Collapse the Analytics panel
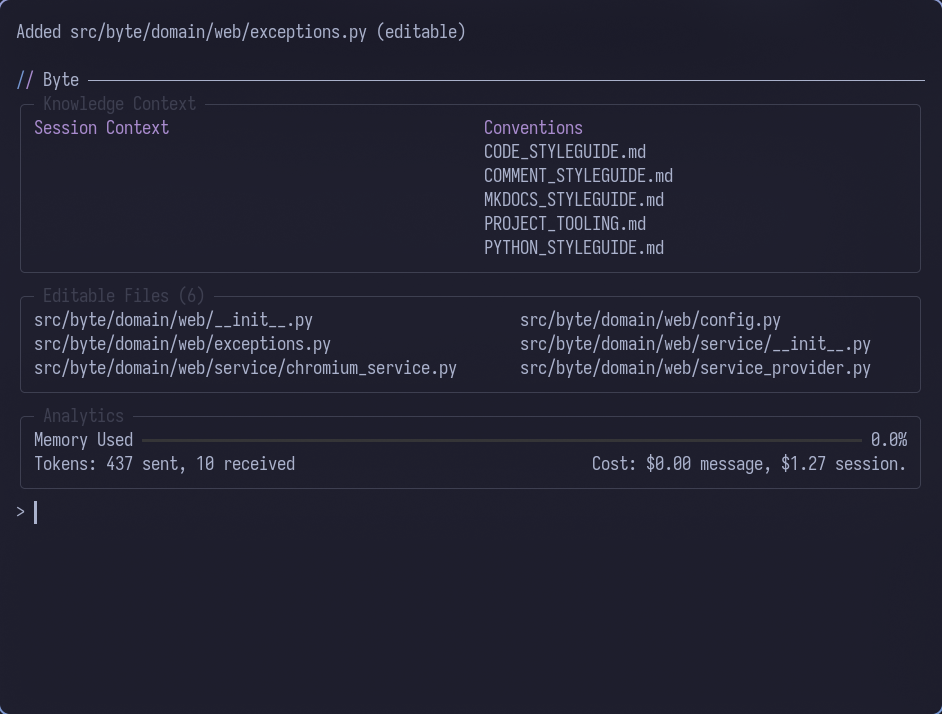The image size is (942, 714). coord(83,416)
